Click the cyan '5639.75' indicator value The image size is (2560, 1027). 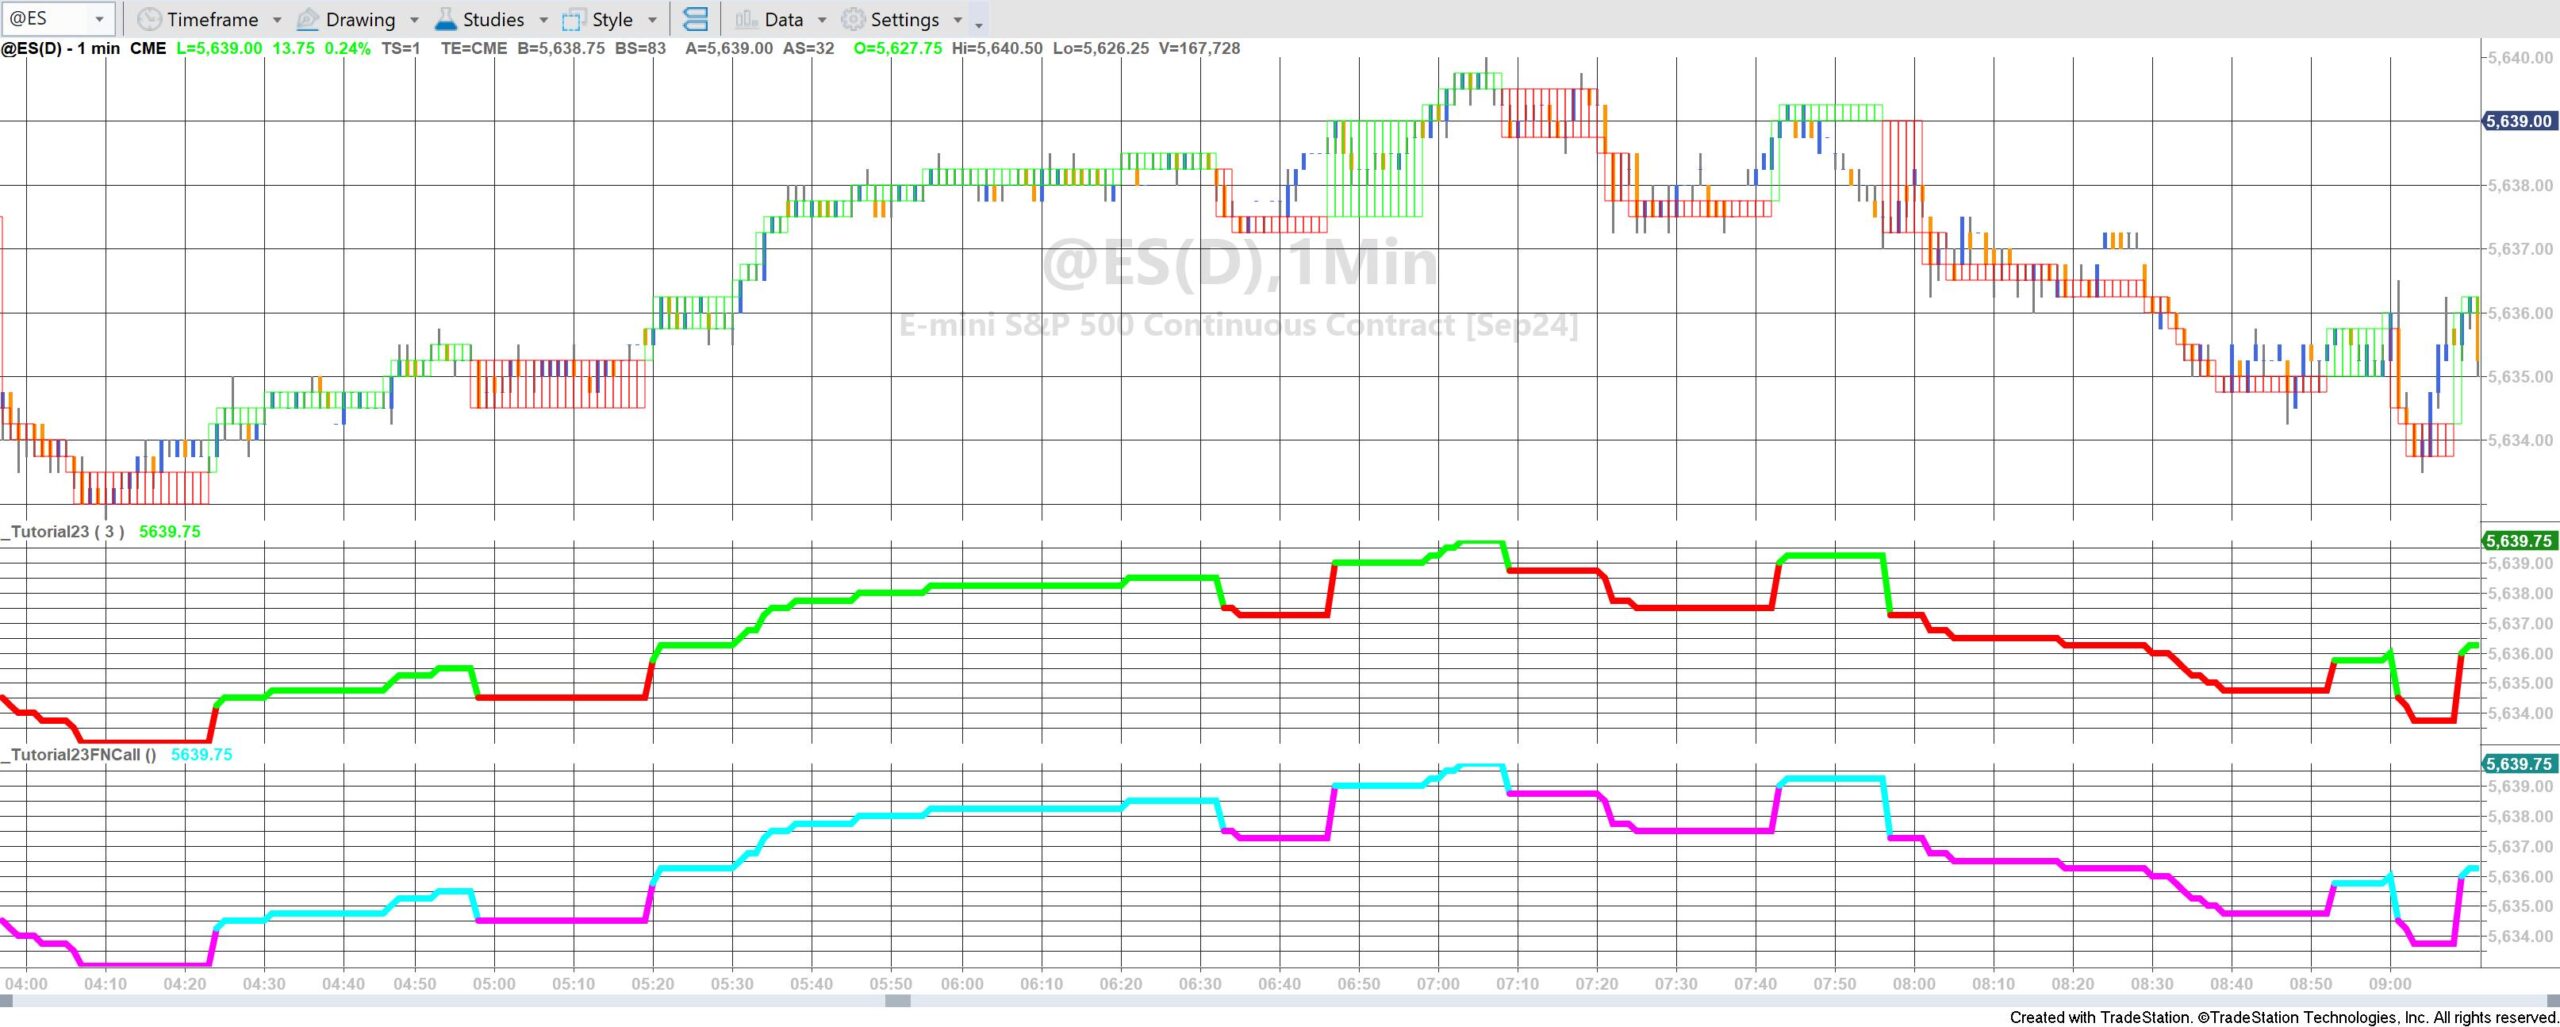pyautogui.click(x=201, y=755)
